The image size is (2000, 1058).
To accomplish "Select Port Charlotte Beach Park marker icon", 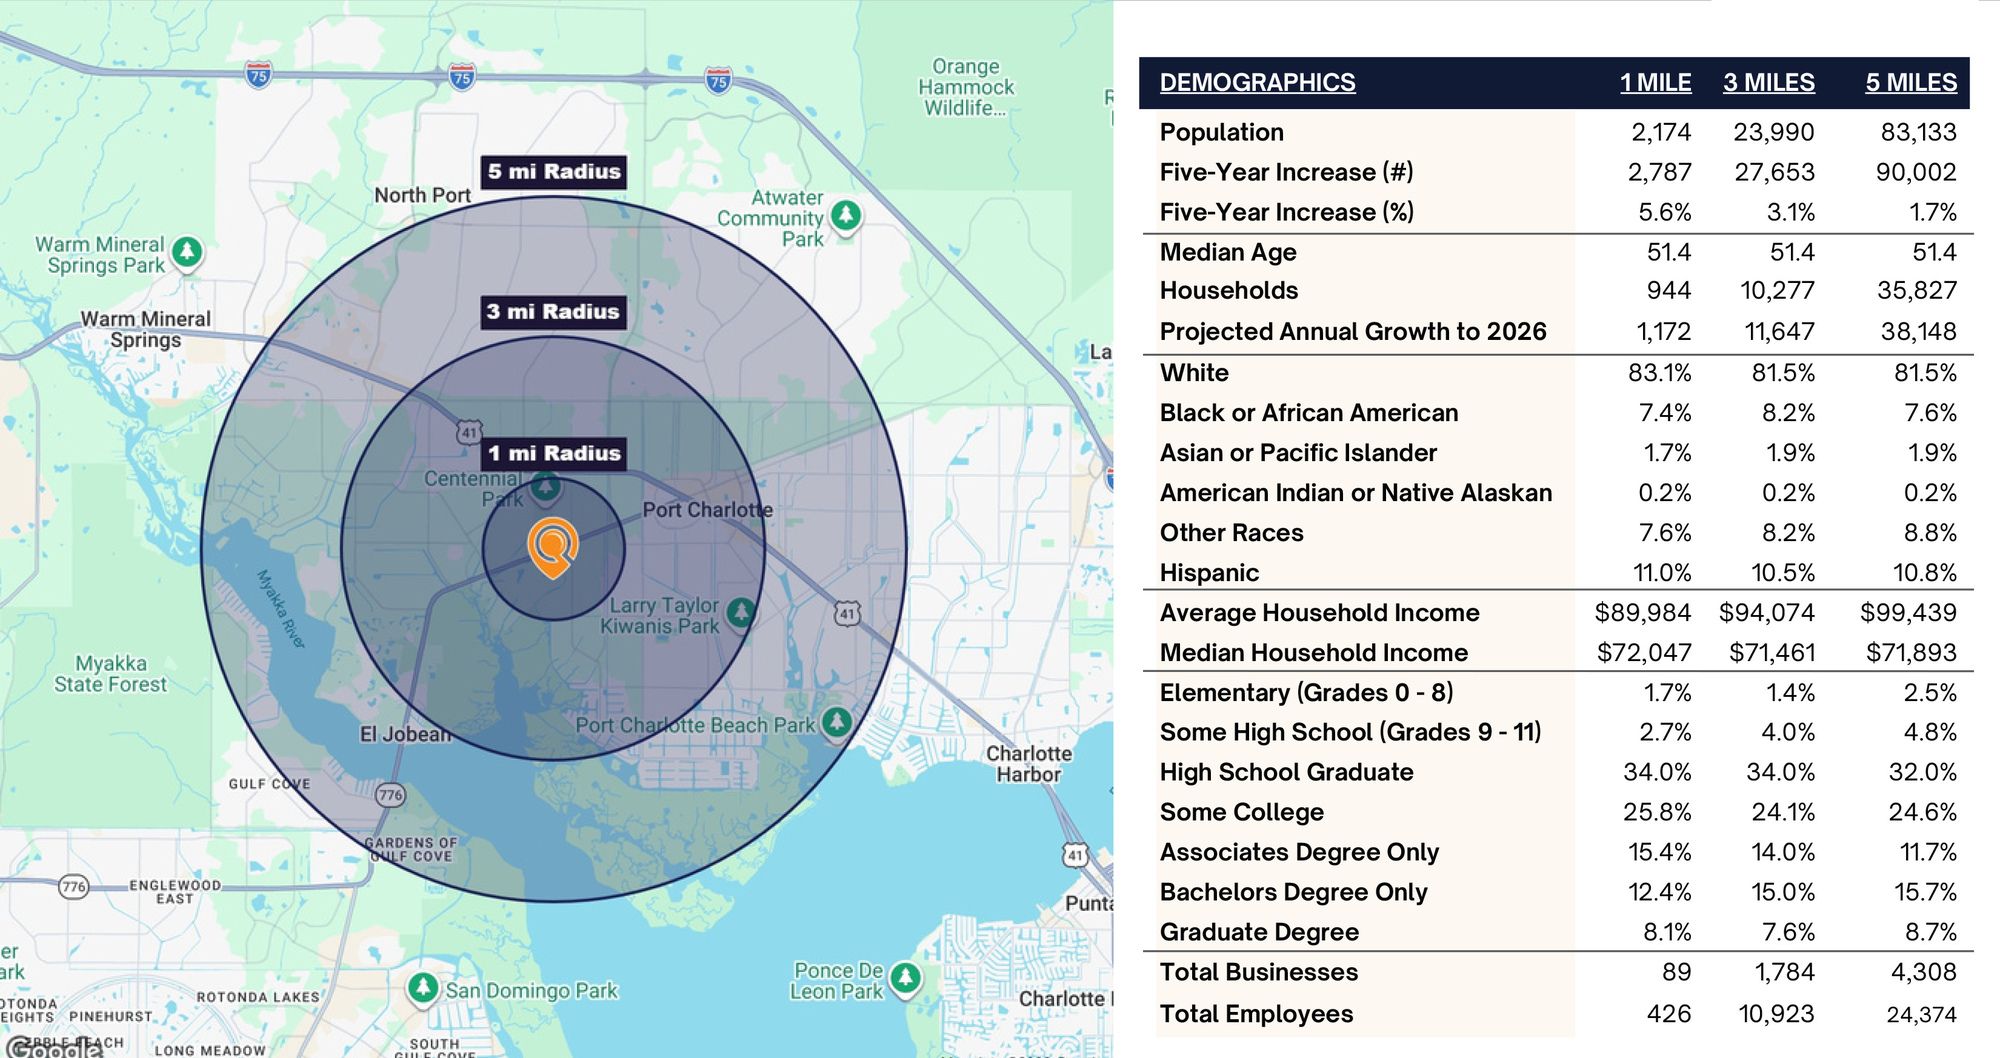I will click(837, 721).
